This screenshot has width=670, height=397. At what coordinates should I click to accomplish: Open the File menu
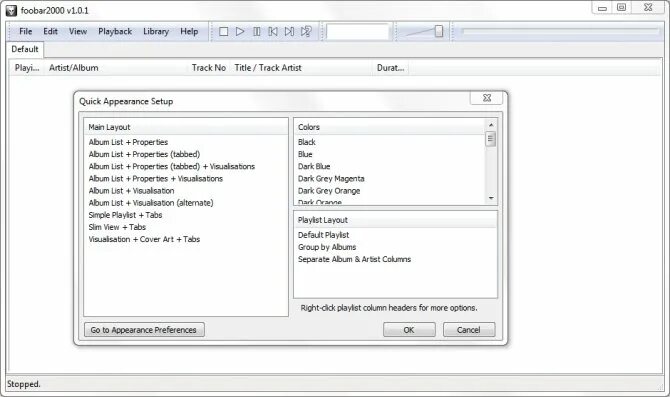pyautogui.click(x=26, y=31)
